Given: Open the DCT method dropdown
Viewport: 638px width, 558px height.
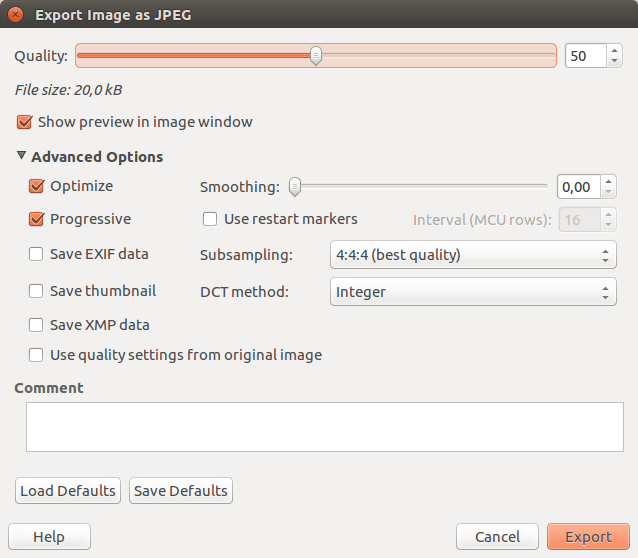Looking at the screenshot, I should (472, 292).
